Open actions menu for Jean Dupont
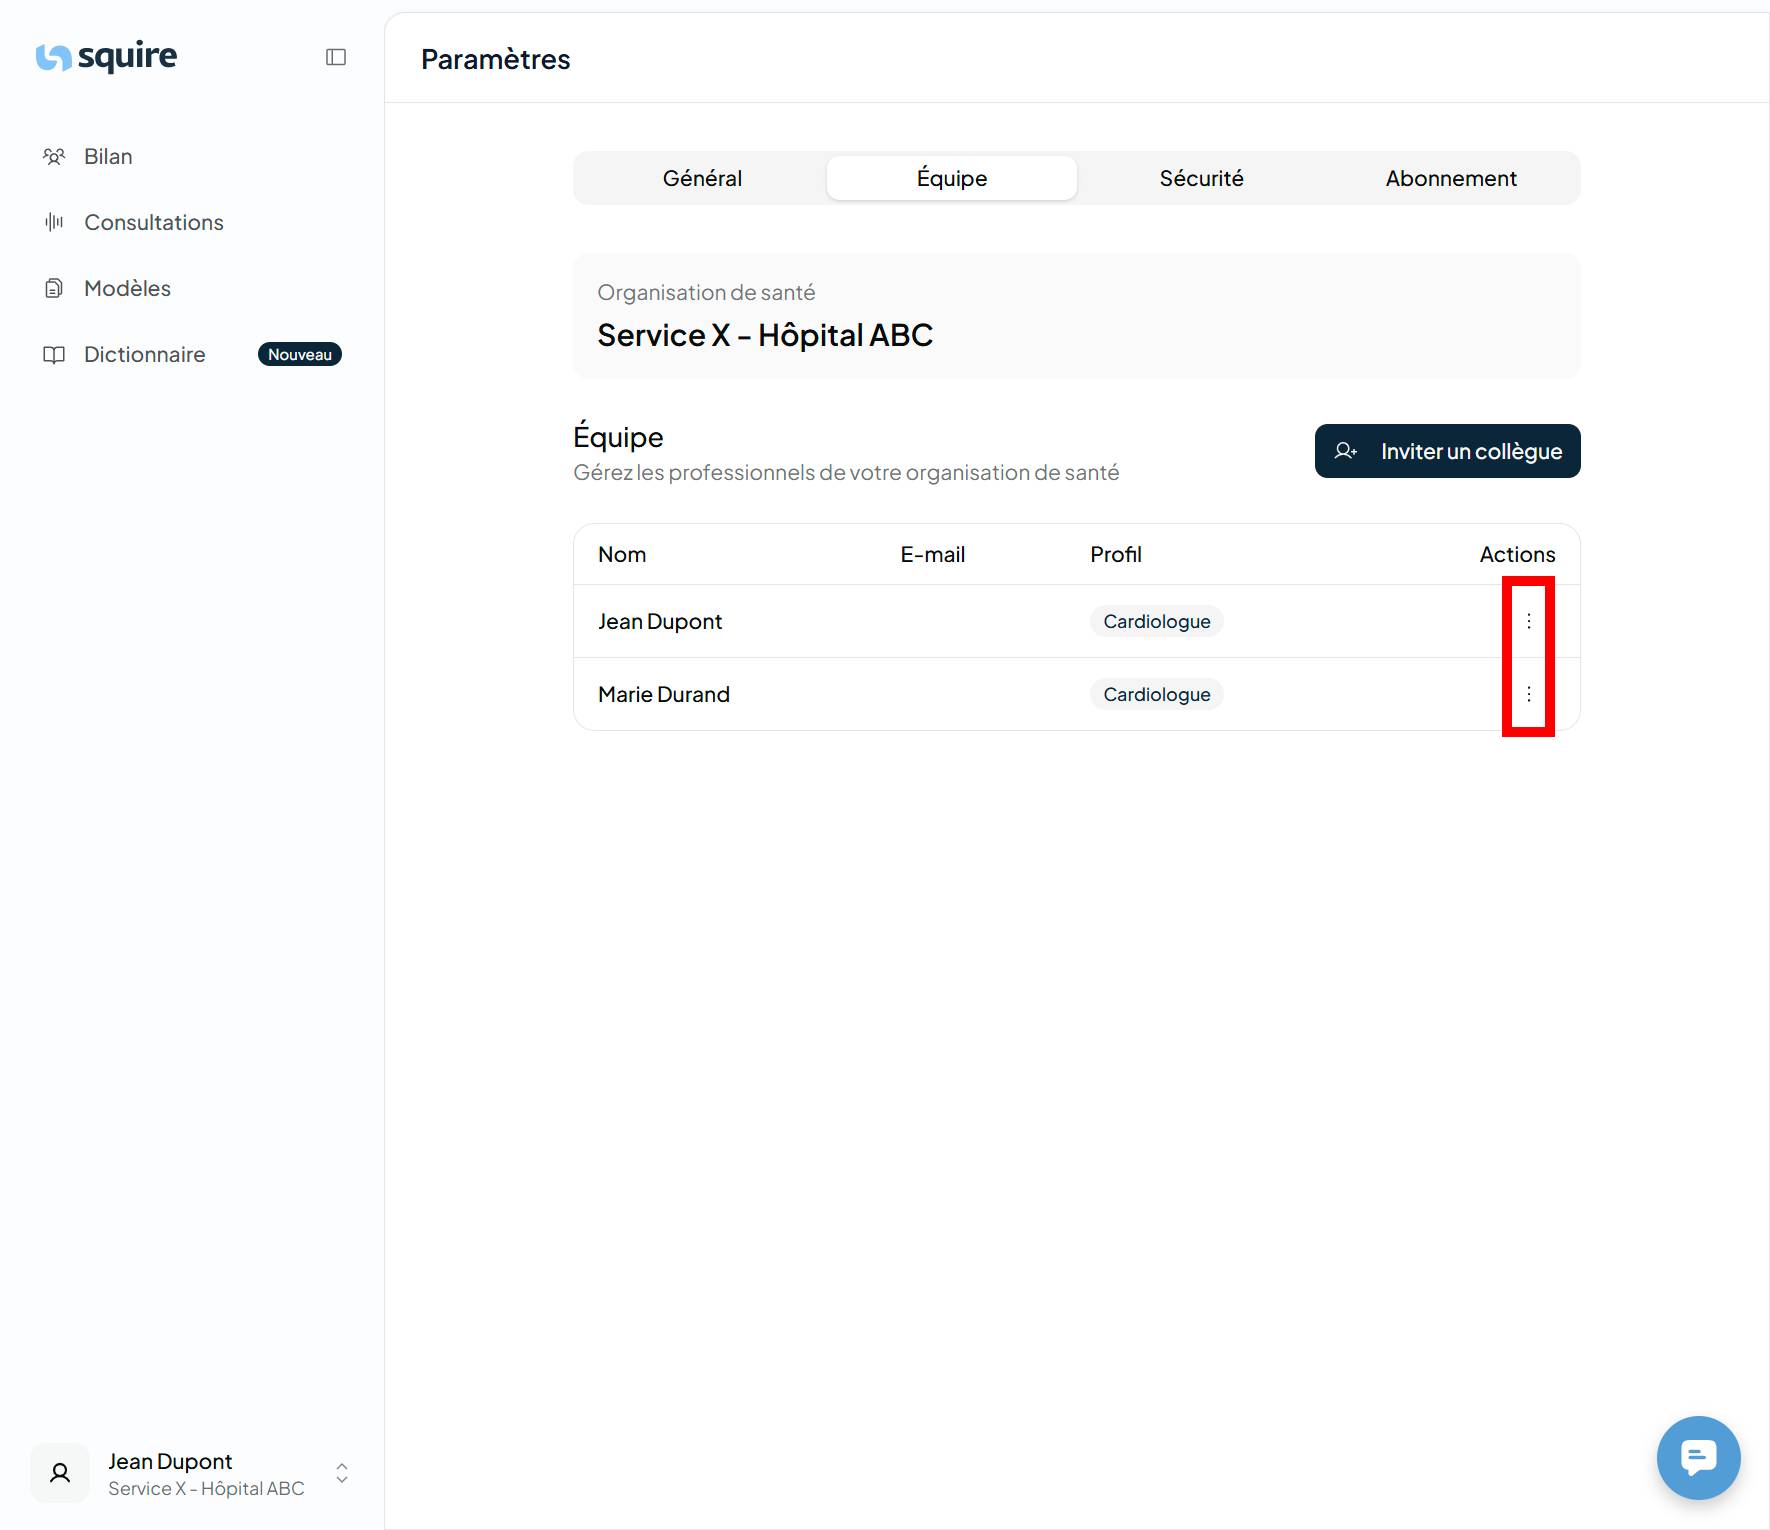Image resolution: width=1770 pixels, height=1530 pixels. pos(1528,621)
